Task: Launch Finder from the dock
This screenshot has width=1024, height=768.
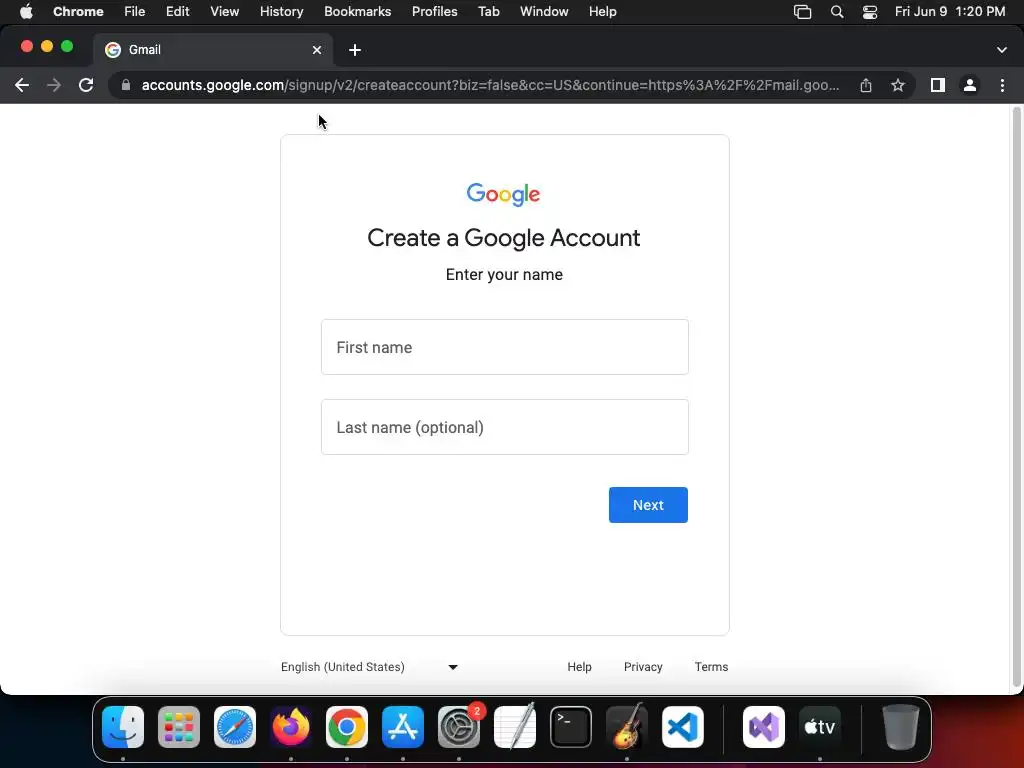Action: coord(123,727)
